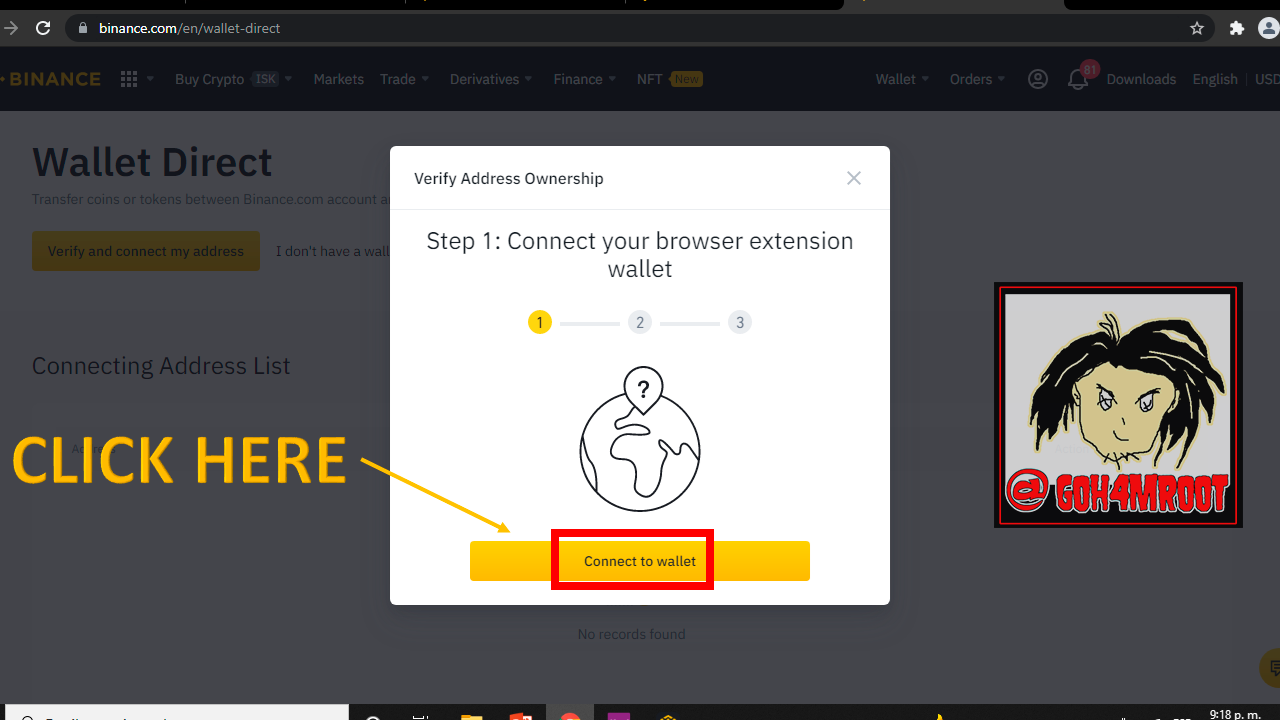Click the "No records found" message
The image size is (1280, 720).
pyautogui.click(x=632, y=634)
